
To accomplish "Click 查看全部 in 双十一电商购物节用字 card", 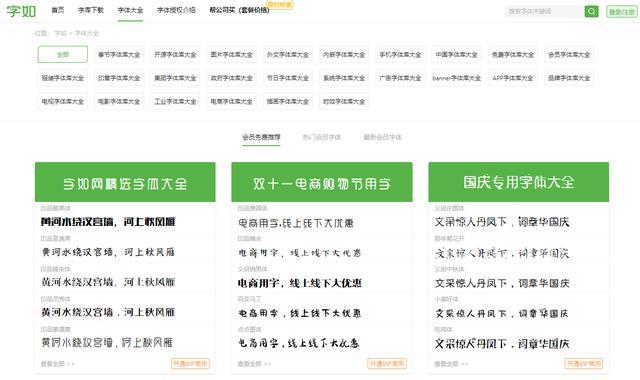I will [x=254, y=364].
